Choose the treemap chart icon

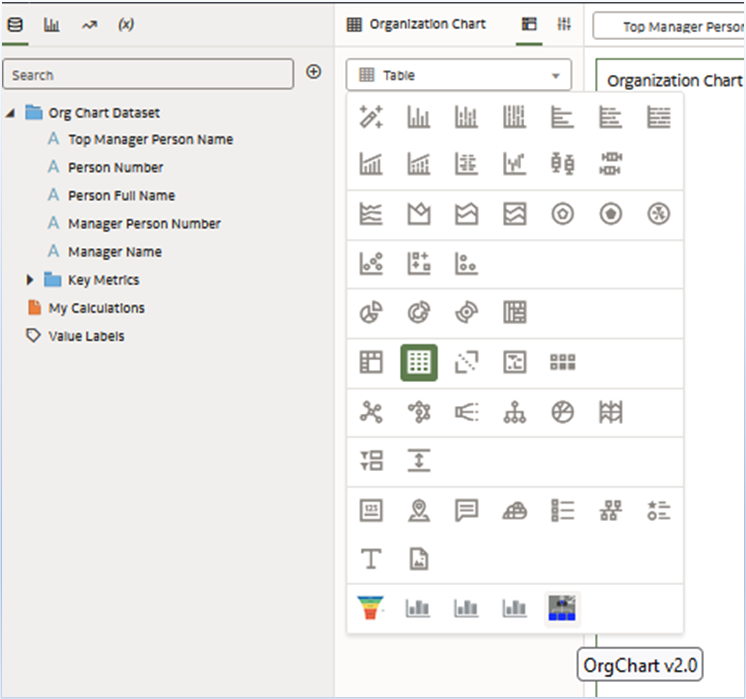[x=515, y=313]
